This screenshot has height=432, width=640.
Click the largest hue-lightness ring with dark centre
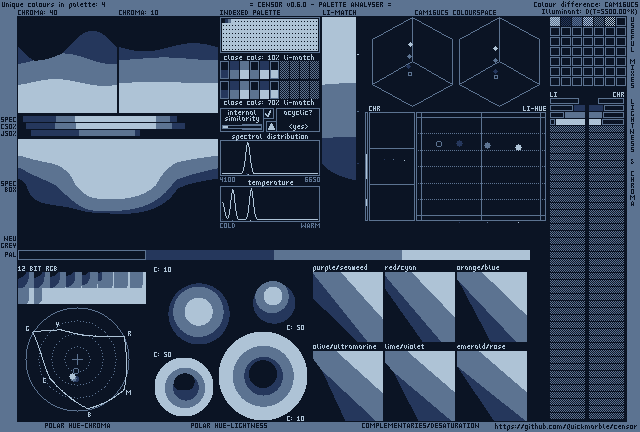tap(263, 376)
